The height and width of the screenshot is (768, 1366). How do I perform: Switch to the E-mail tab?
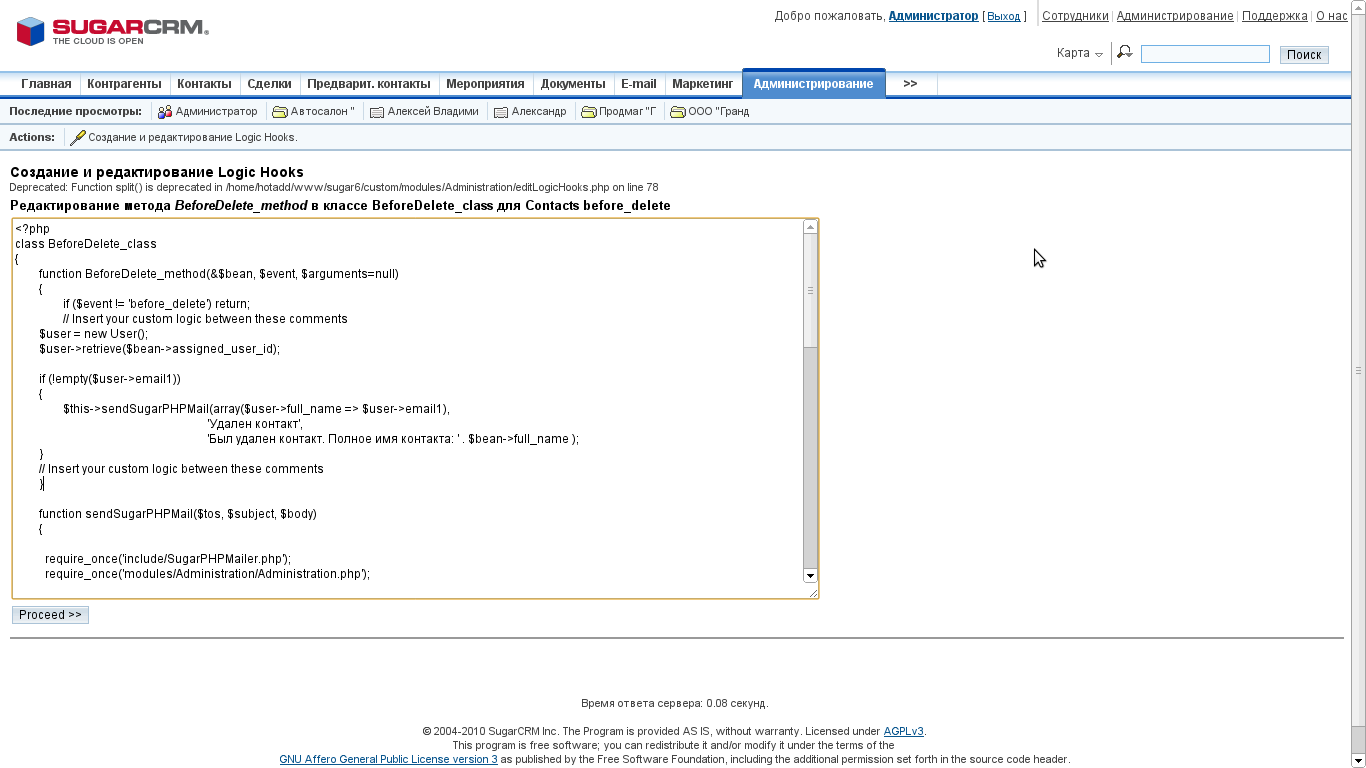pyautogui.click(x=638, y=84)
